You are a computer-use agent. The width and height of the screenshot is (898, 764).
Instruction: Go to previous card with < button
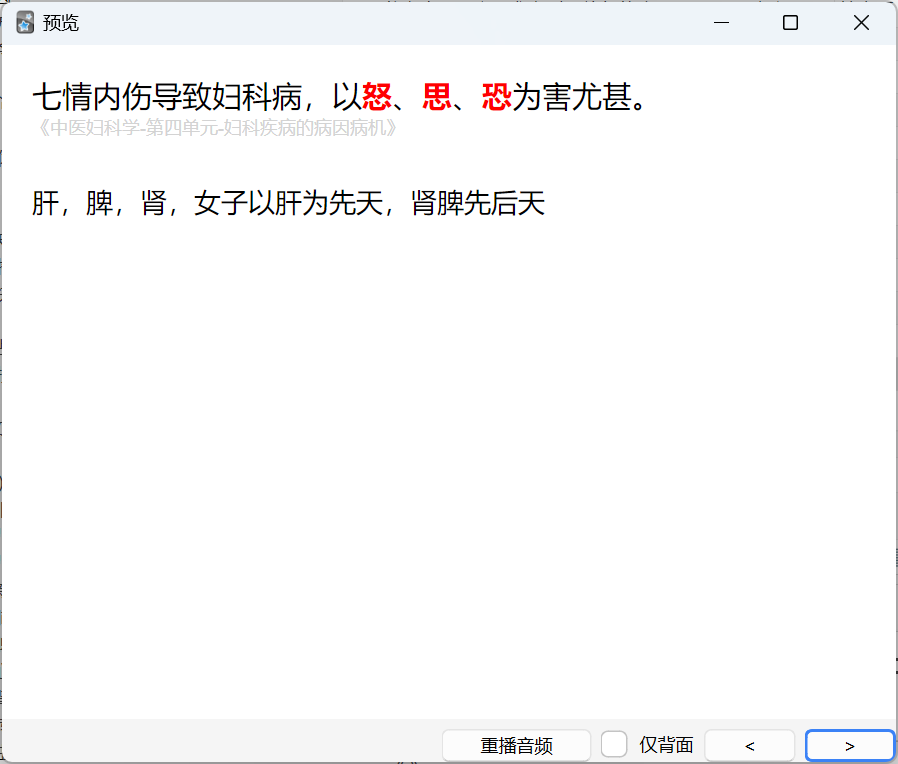[749, 746]
